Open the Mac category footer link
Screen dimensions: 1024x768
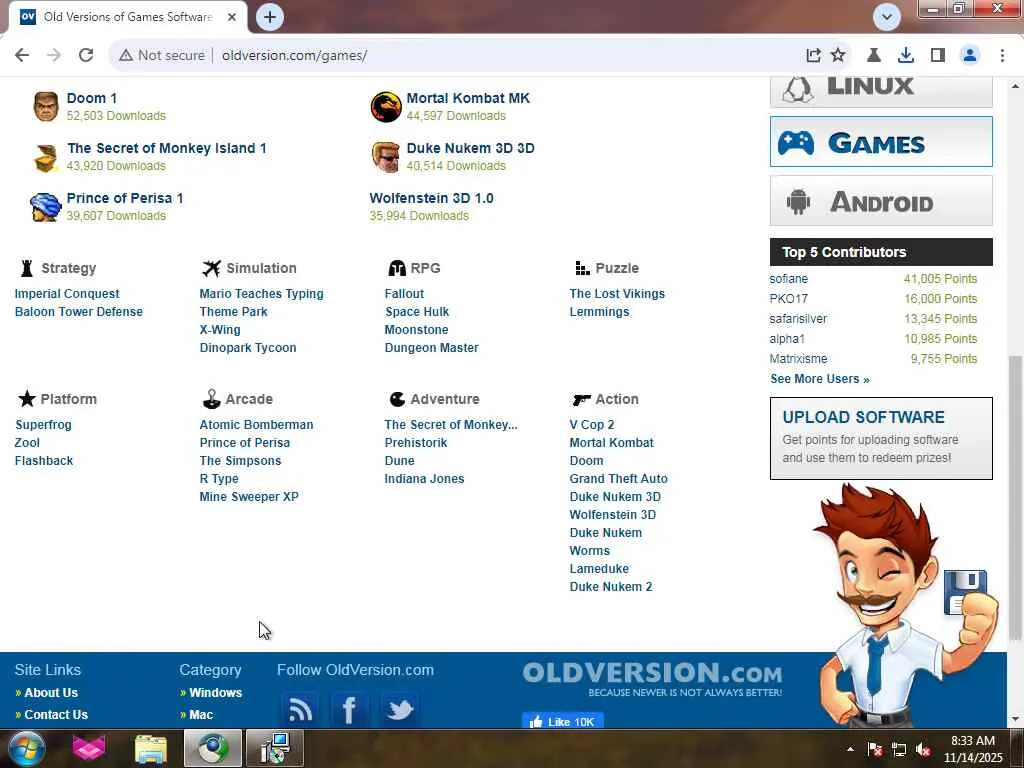click(200, 714)
